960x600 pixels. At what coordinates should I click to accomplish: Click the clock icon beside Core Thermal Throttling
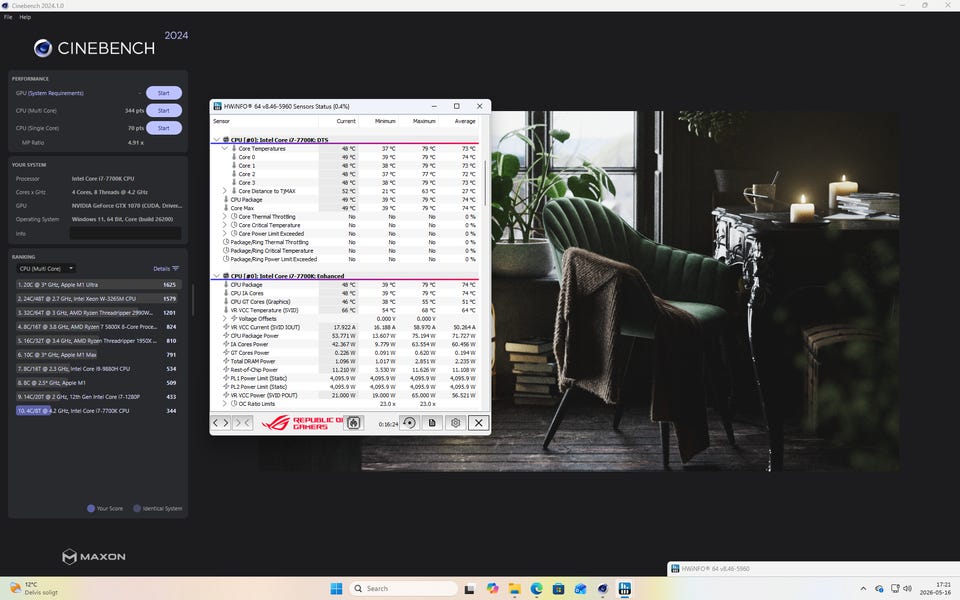(x=234, y=217)
